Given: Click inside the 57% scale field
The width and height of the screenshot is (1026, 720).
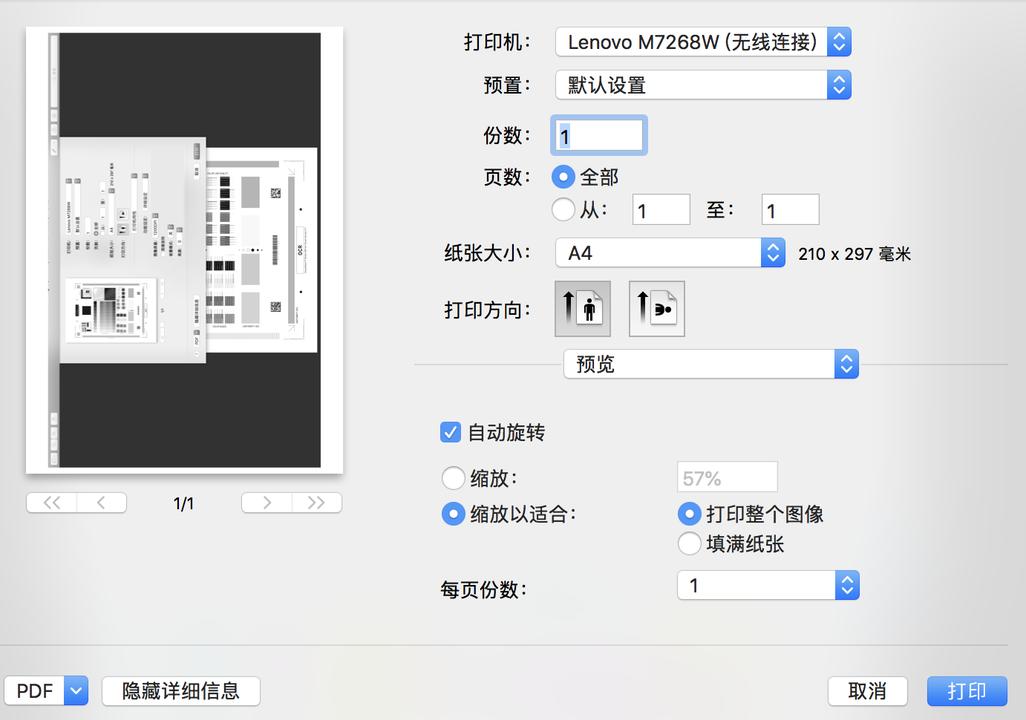Looking at the screenshot, I should pyautogui.click(x=726, y=477).
